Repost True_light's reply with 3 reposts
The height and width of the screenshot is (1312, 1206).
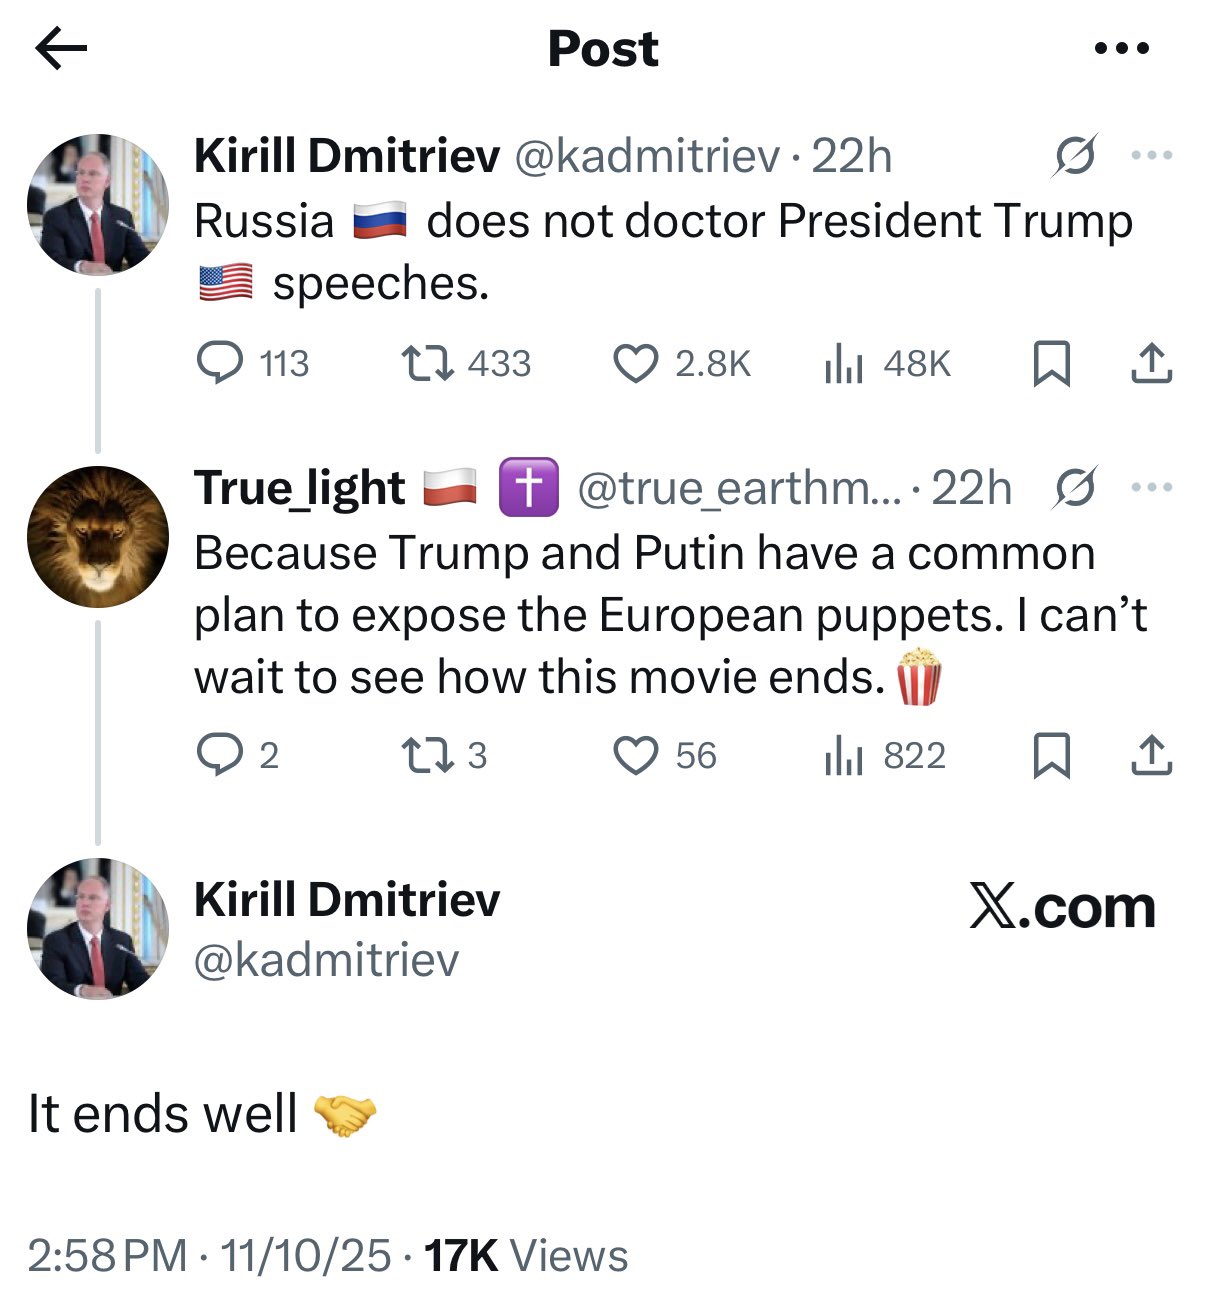point(427,755)
